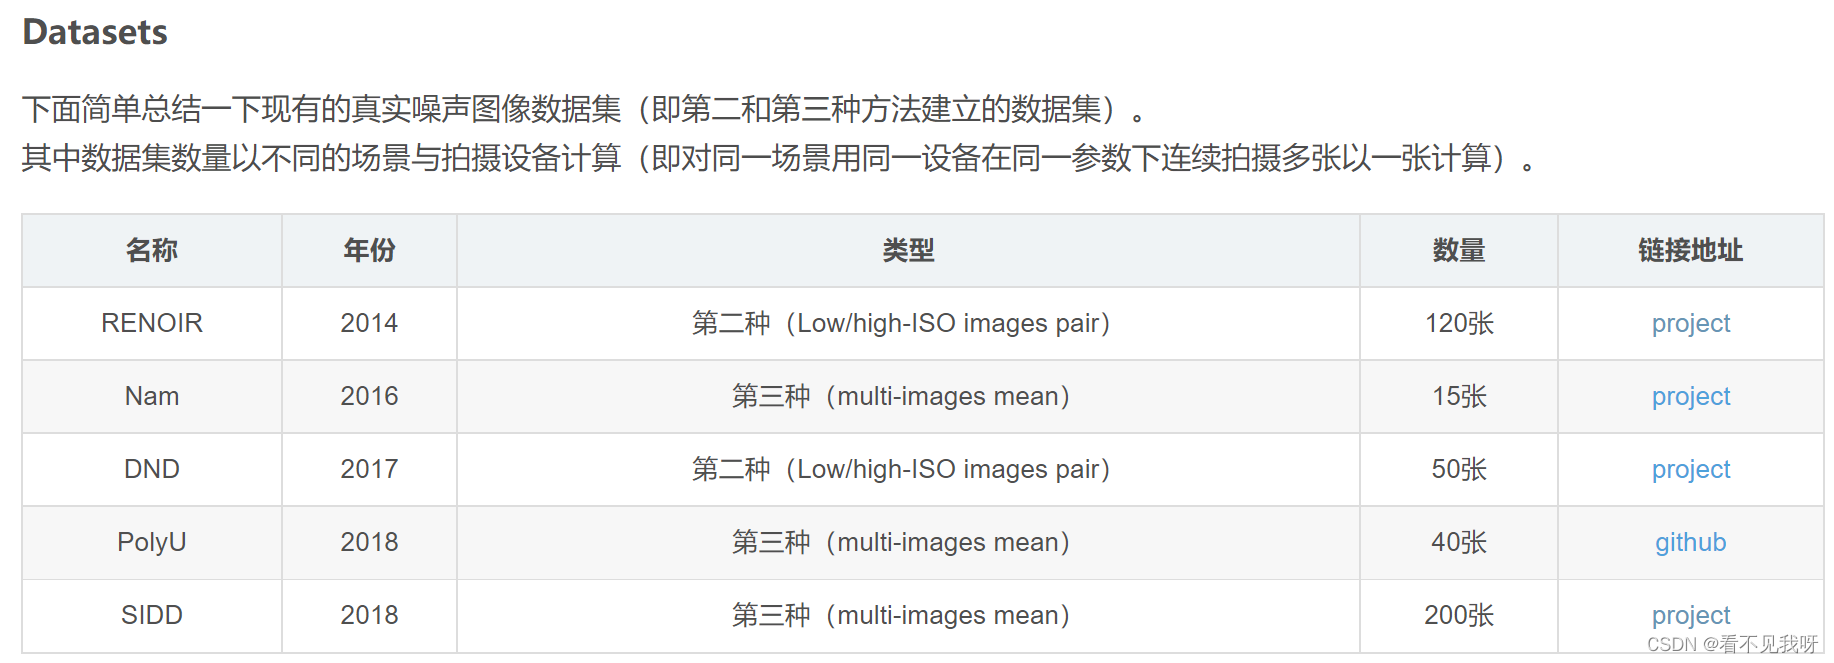This screenshot has width=1834, height=663.
Task: Open the SIDD dataset project link
Action: click(1690, 614)
